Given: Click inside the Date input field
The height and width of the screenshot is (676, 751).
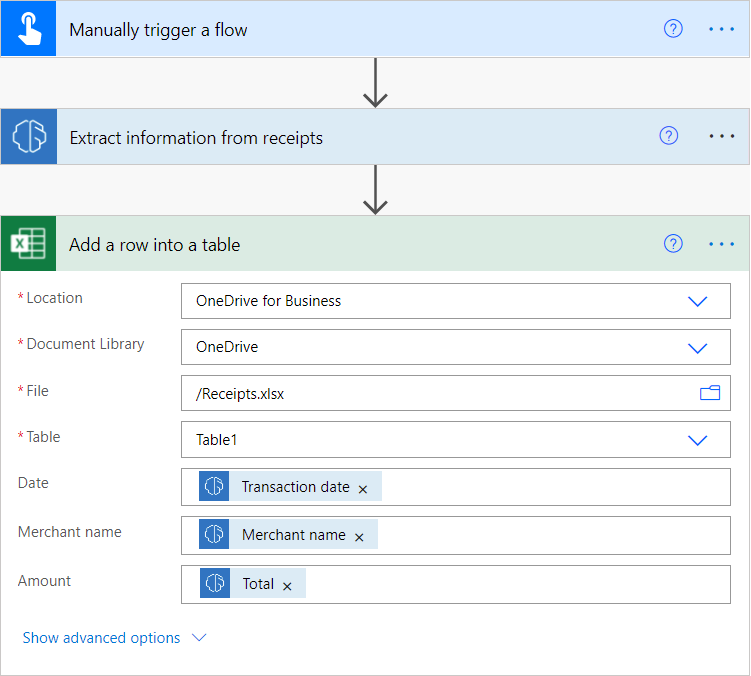Looking at the screenshot, I should (x=550, y=488).
